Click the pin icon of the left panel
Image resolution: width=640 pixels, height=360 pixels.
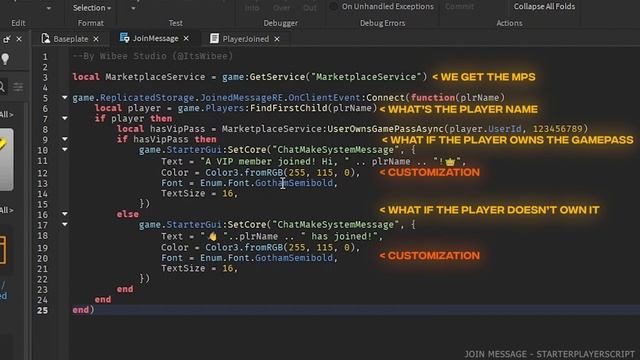[7, 39]
